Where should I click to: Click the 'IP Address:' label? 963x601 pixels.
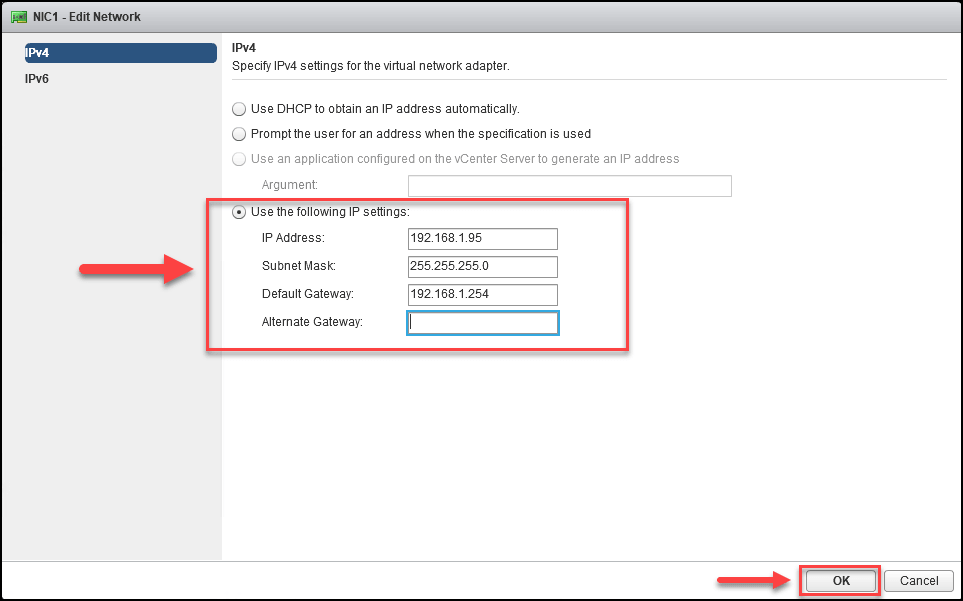click(x=293, y=238)
